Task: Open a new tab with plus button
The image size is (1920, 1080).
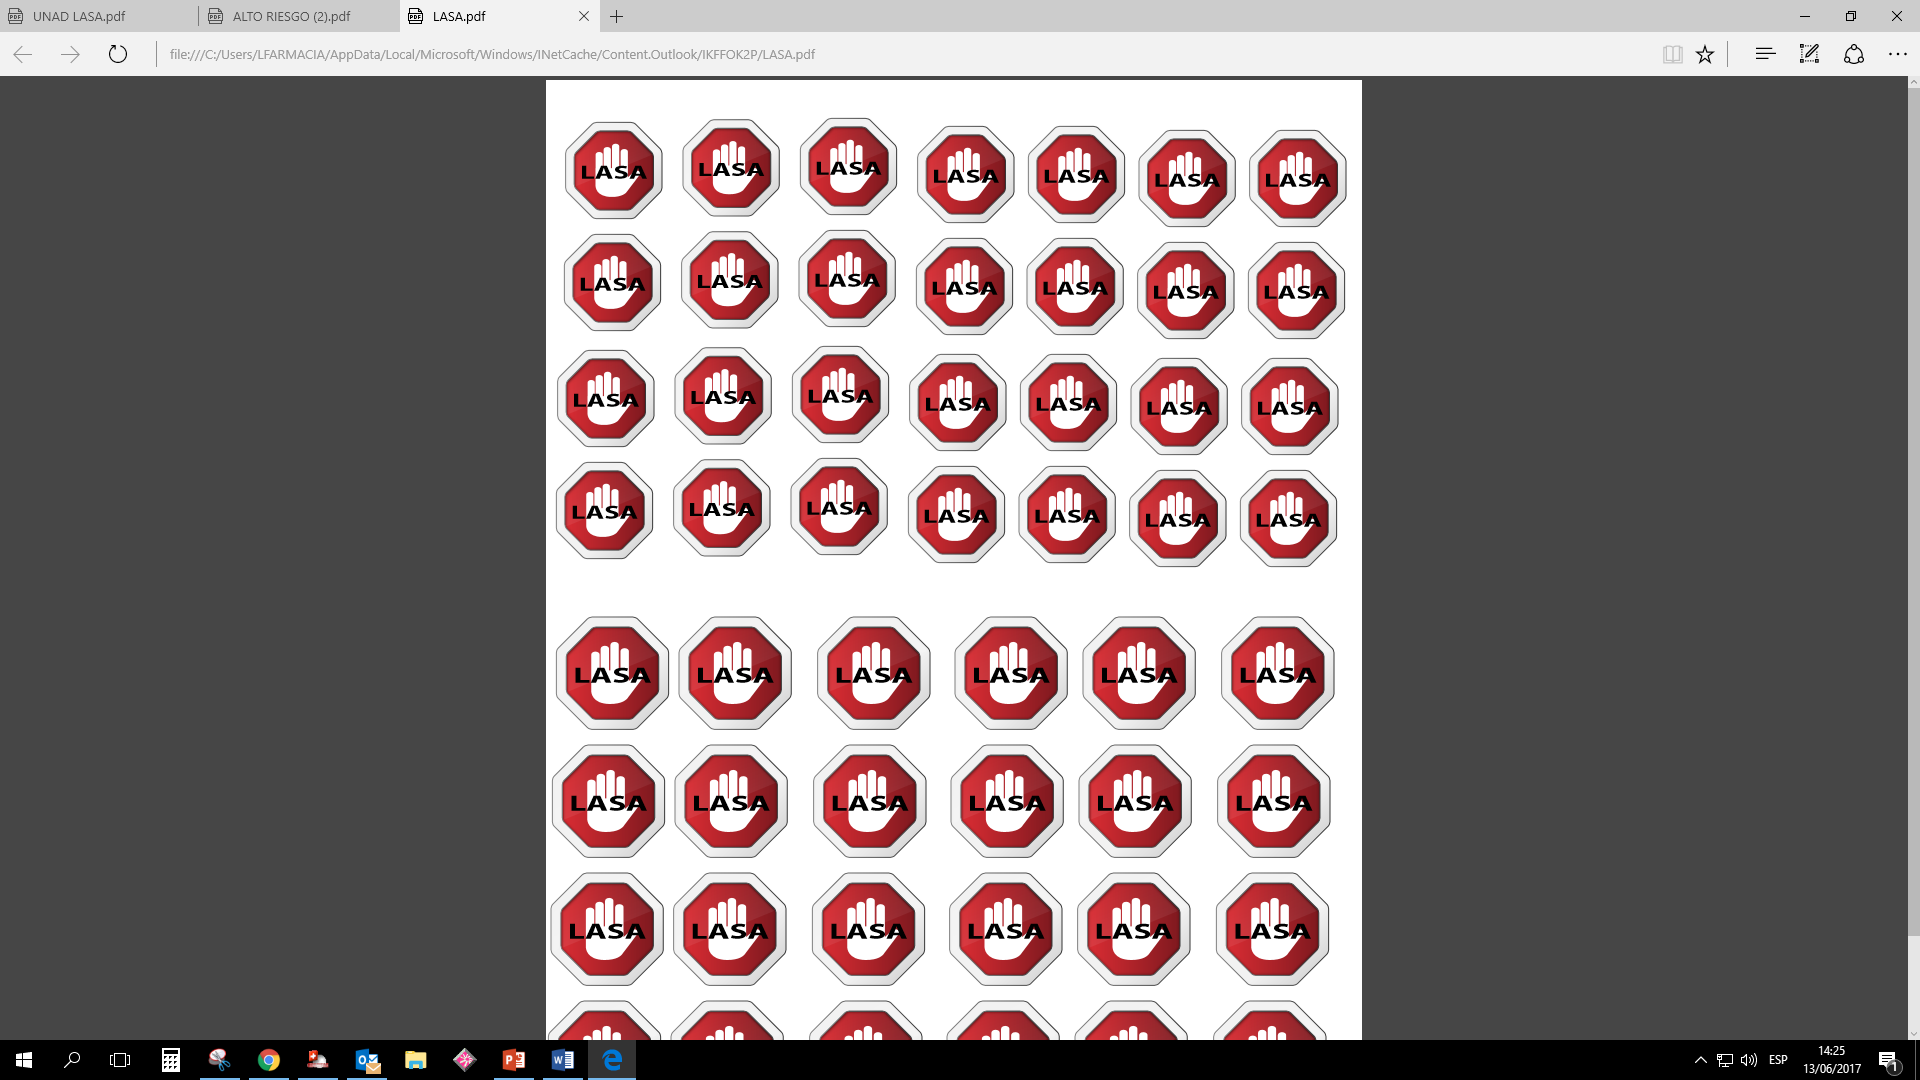Action: [617, 16]
